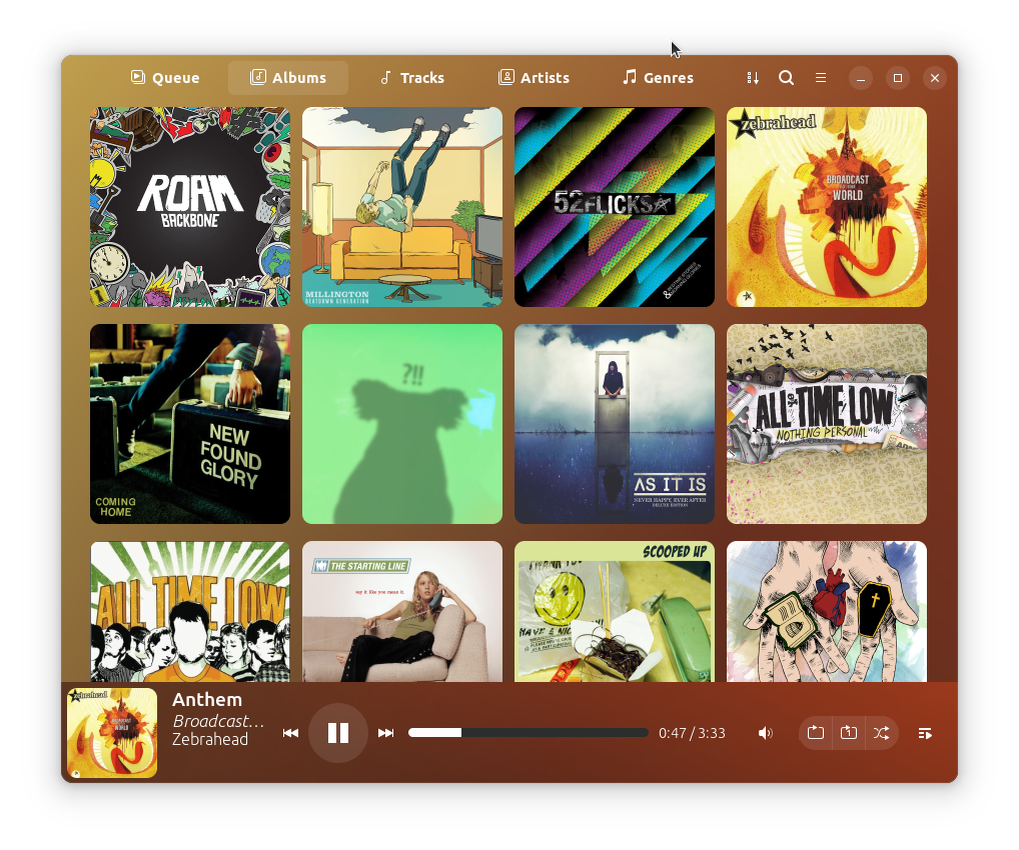Screen dimensions: 1019x850
Task: Open the Queue tab
Action: click(164, 78)
